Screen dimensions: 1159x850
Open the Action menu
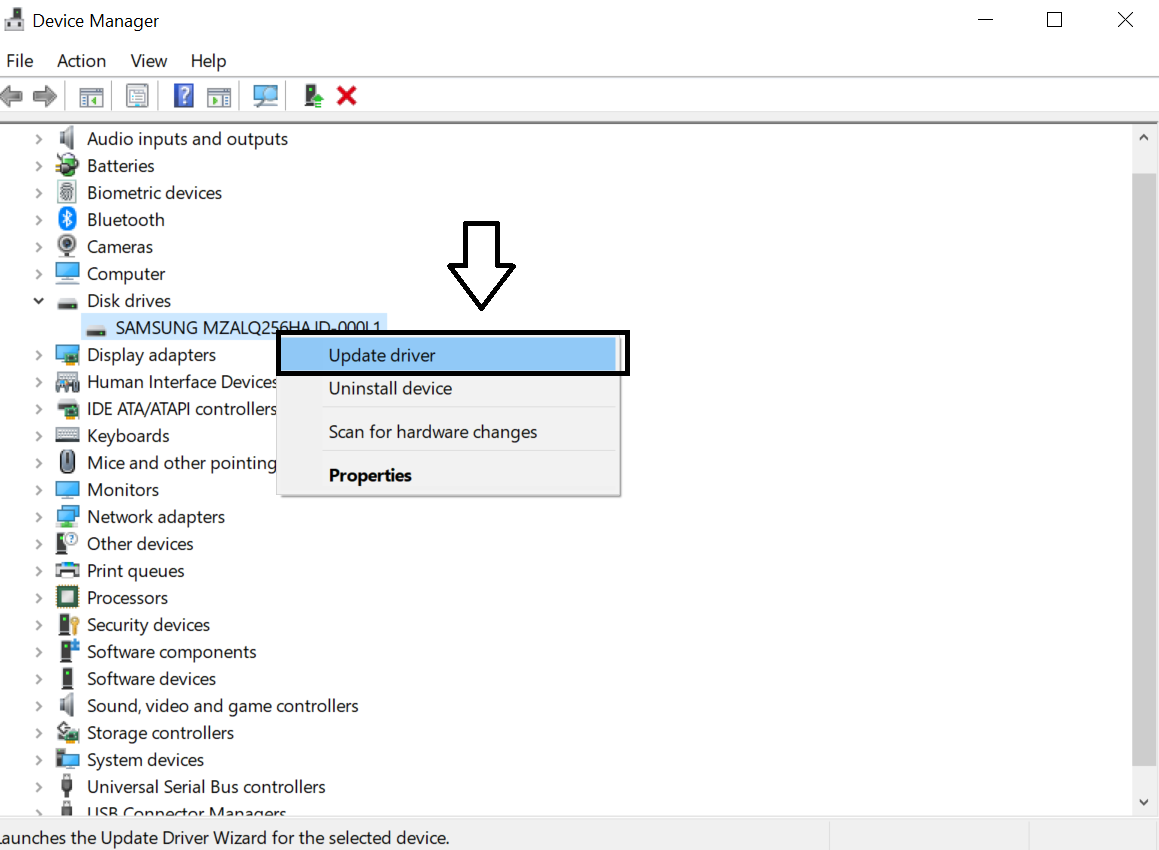(x=81, y=61)
